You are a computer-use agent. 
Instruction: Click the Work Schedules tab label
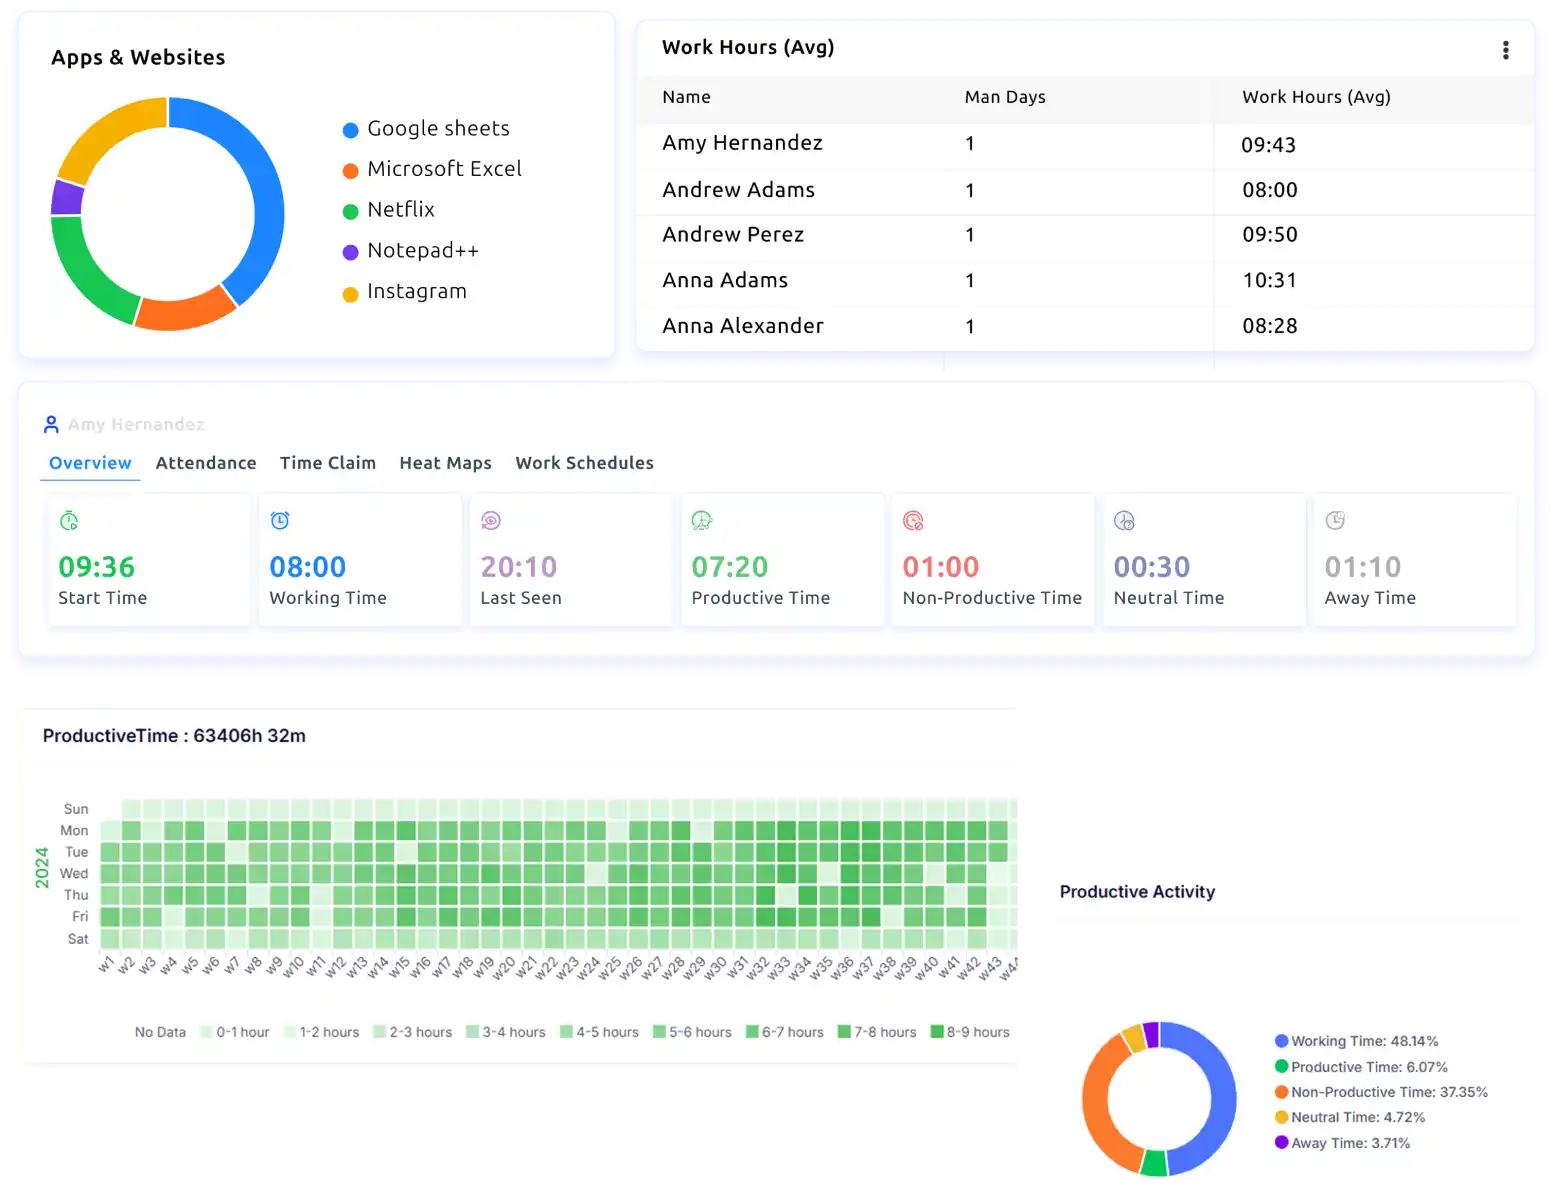coord(584,463)
